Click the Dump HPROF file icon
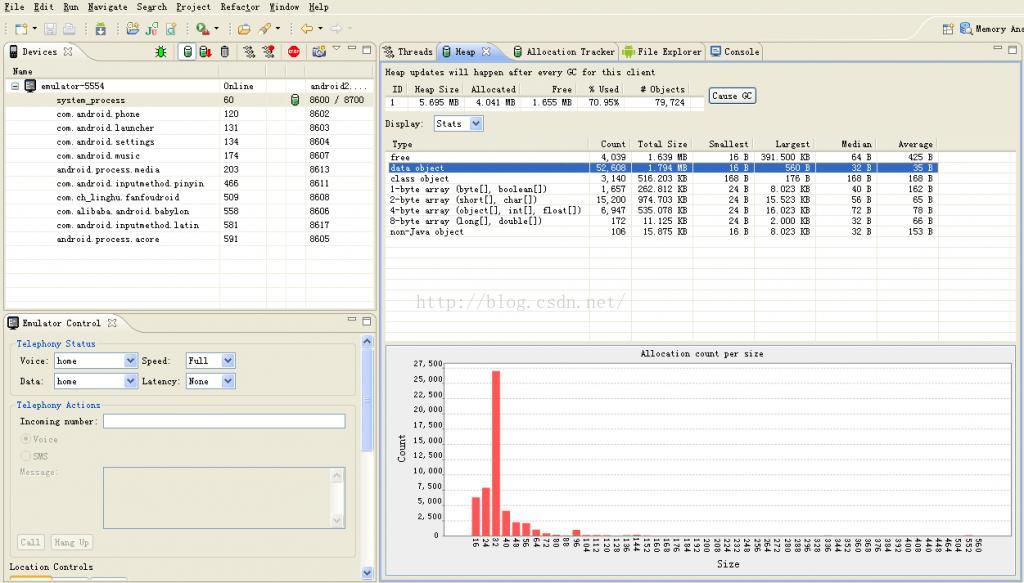Viewport: 1024px width, 583px height. click(x=205, y=52)
